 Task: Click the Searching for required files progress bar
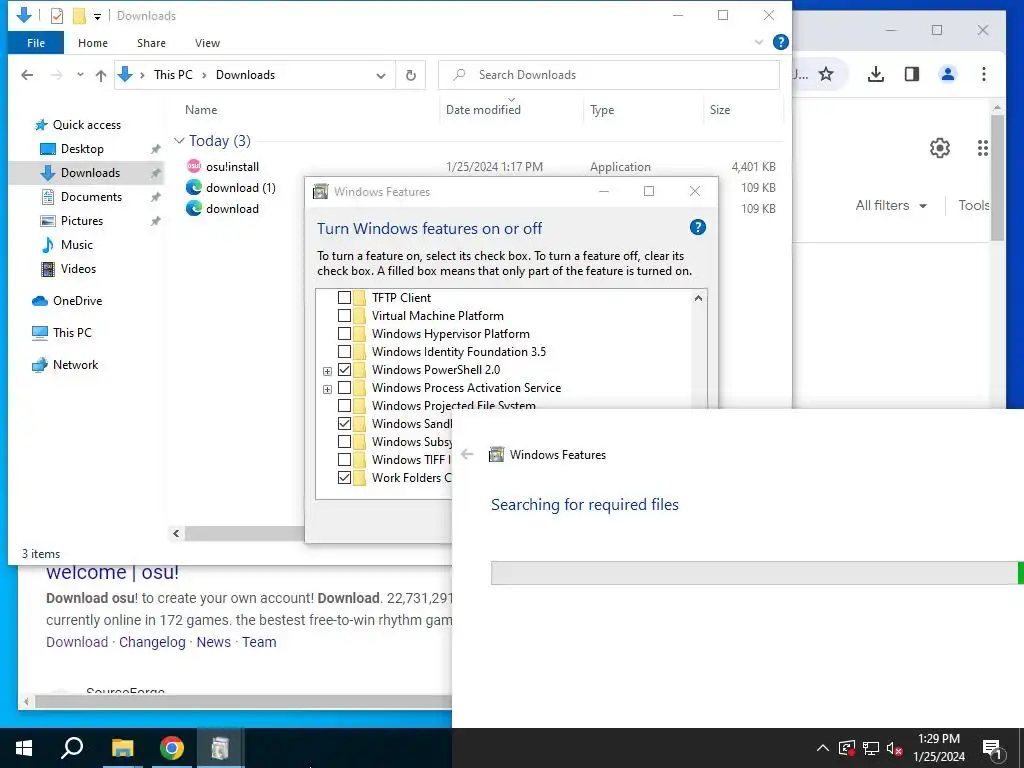tap(757, 573)
